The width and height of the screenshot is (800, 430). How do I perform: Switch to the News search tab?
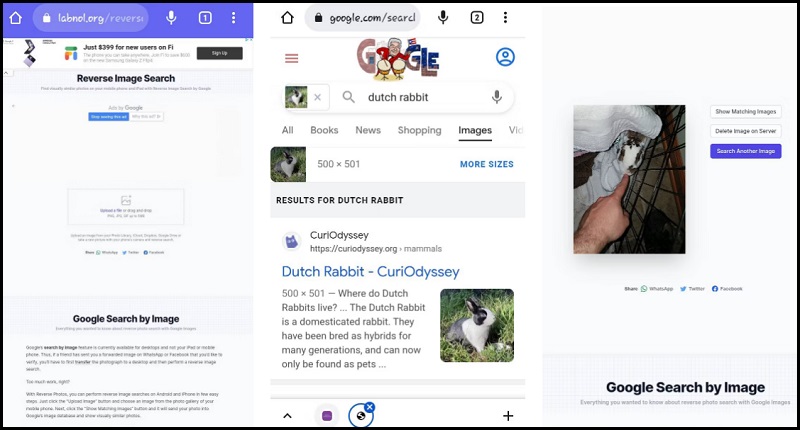pyautogui.click(x=368, y=130)
